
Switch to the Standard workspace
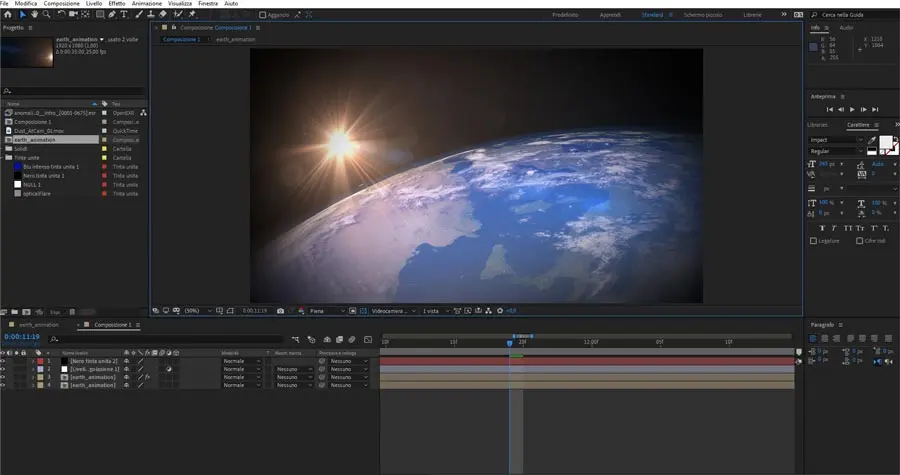coord(652,15)
